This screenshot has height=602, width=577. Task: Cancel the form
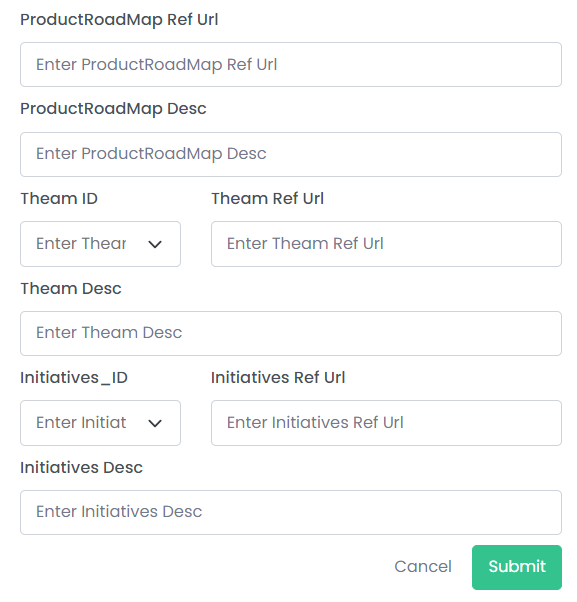click(423, 567)
